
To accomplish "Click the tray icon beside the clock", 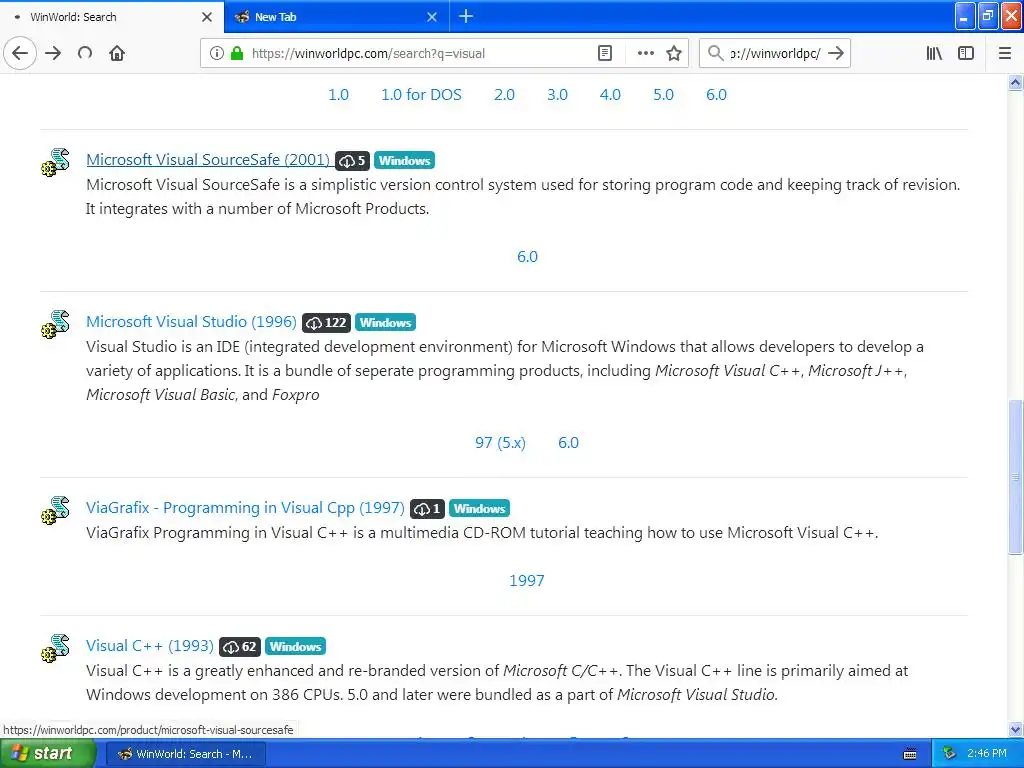I will [x=949, y=754].
